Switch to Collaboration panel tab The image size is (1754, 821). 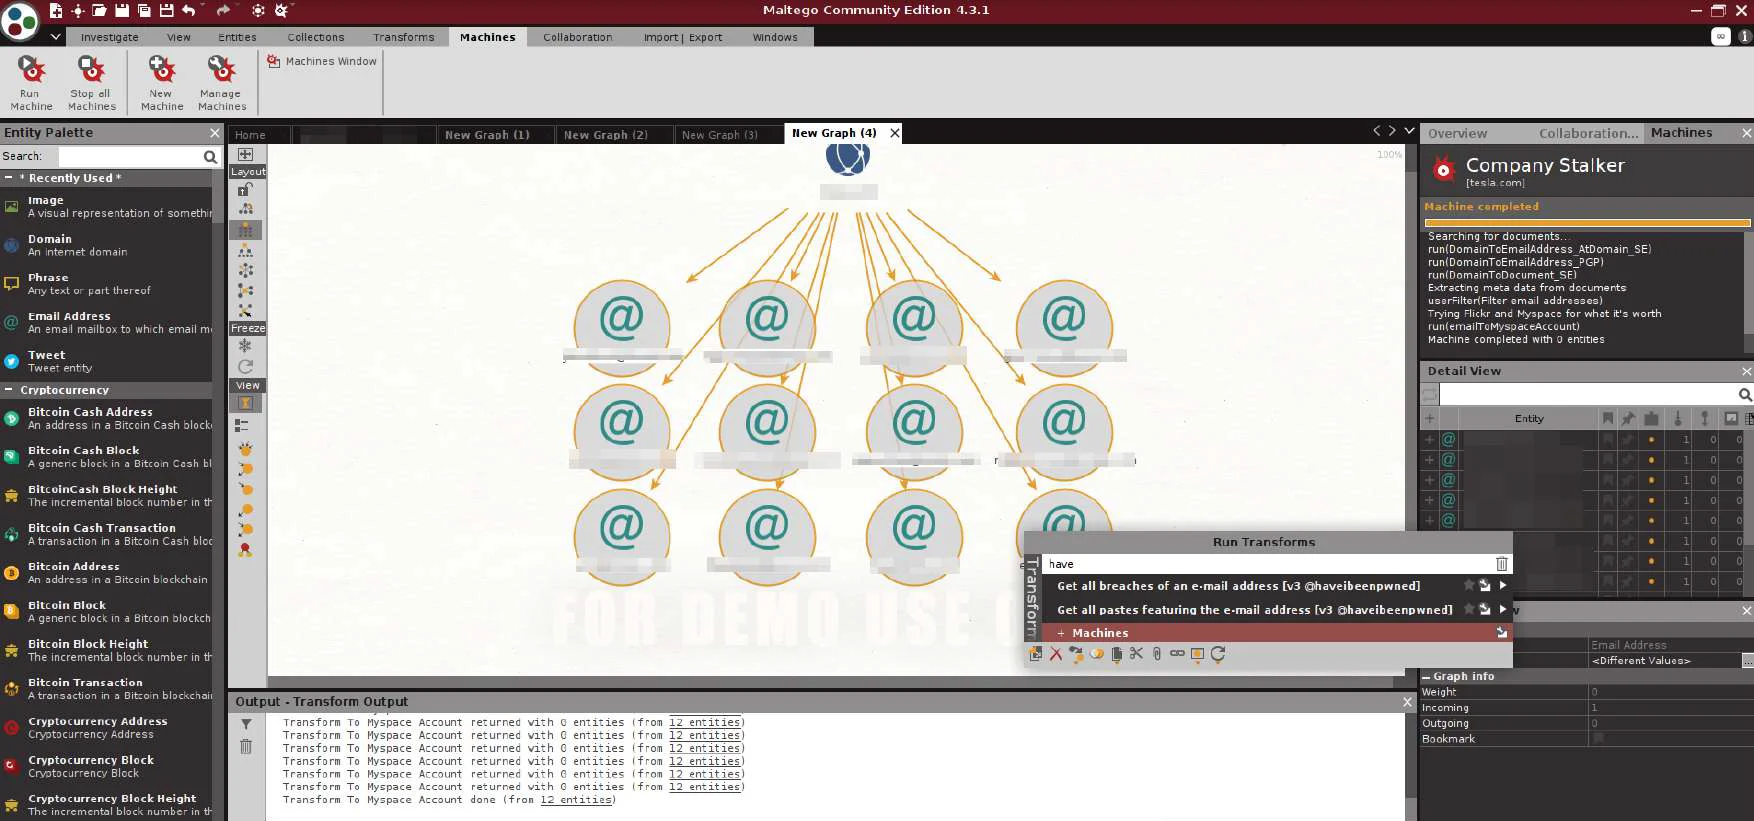[x=1588, y=133]
